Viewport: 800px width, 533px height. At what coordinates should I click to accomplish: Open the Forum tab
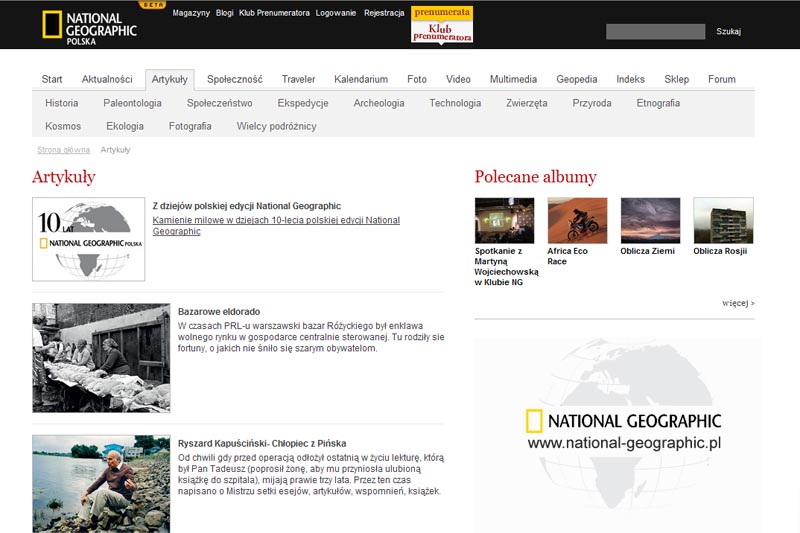coord(721,79)
